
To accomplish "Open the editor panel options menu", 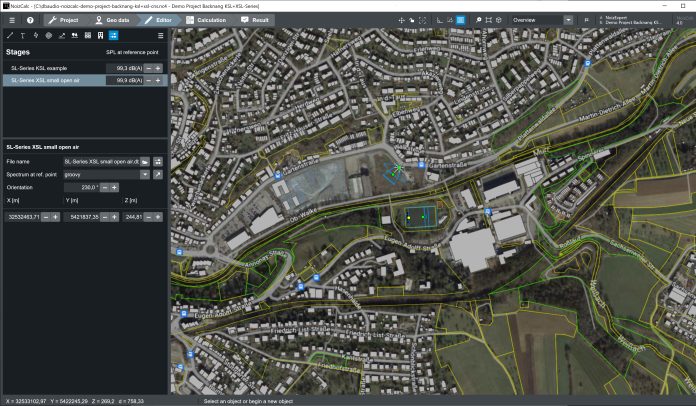I will [161, 36].
